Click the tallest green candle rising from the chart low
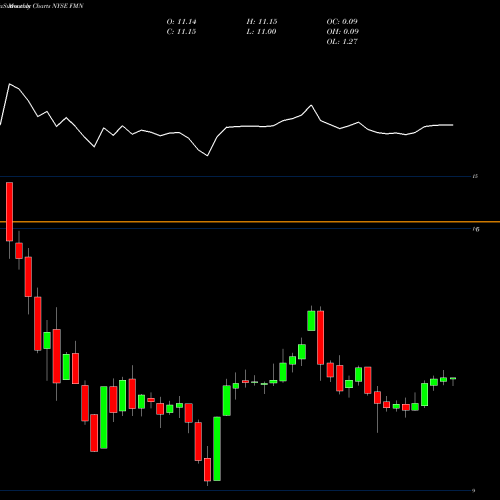500x500 pixels. 217,449
